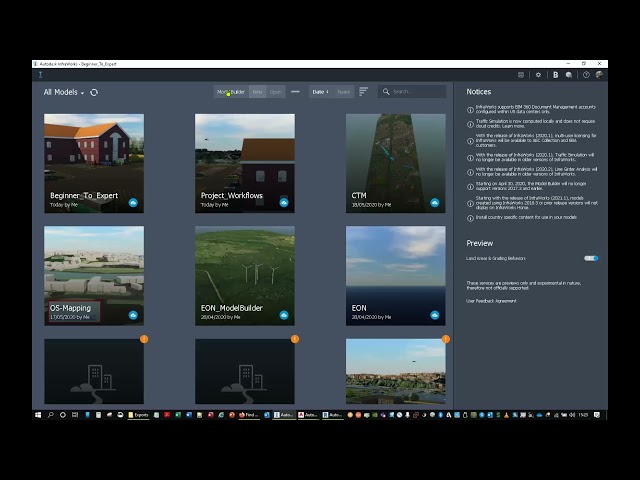This screenshot has width=640, height=480.
Task: Click the Preview heading
Action: 480,243
